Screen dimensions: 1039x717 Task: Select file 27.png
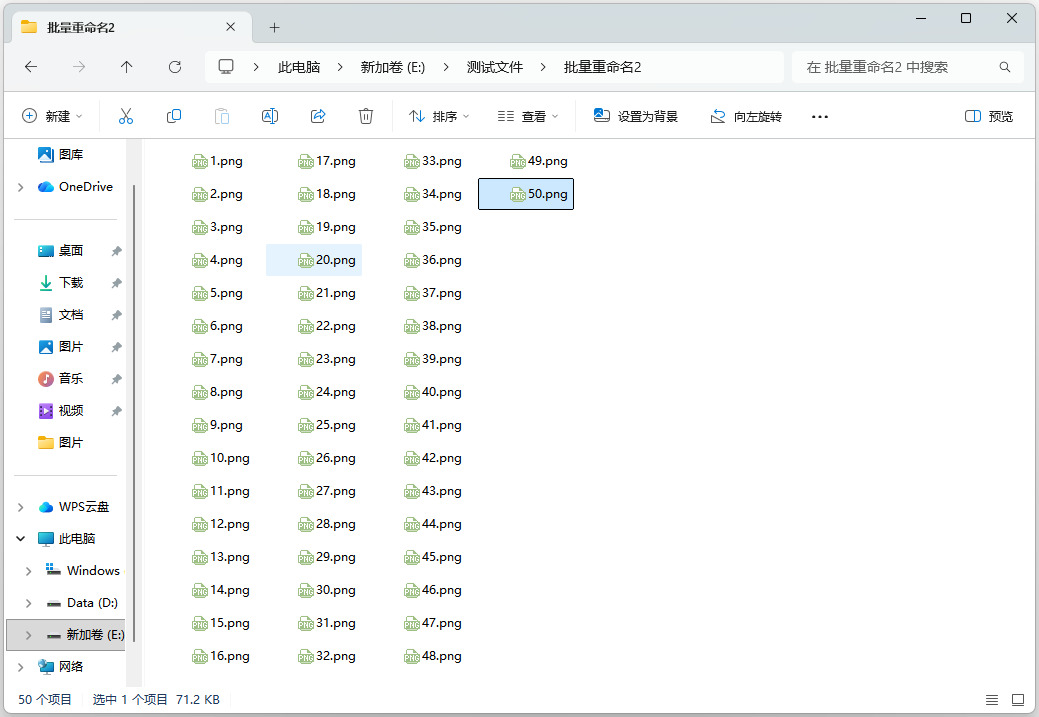pyautogui.click(x=327, y=491)
